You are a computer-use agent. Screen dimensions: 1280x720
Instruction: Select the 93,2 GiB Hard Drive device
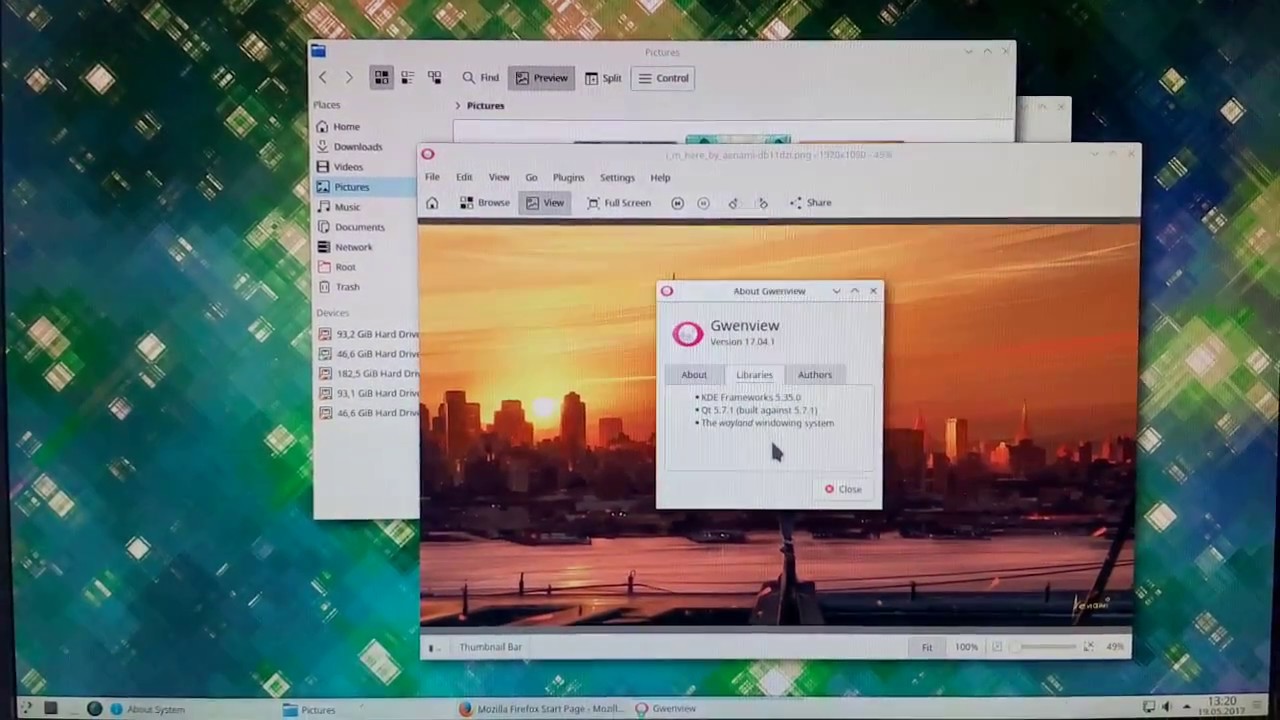tap(367, 334)
